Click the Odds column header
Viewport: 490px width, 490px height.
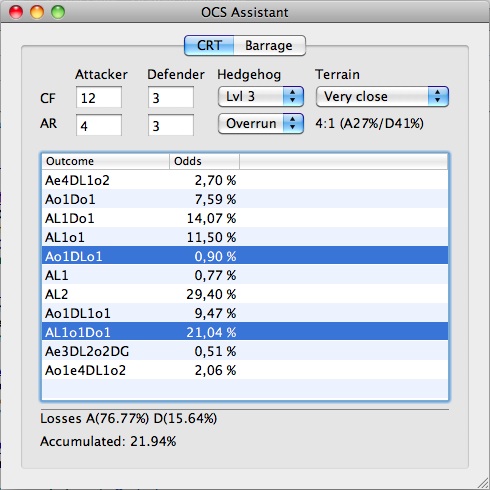pos(205,161)
